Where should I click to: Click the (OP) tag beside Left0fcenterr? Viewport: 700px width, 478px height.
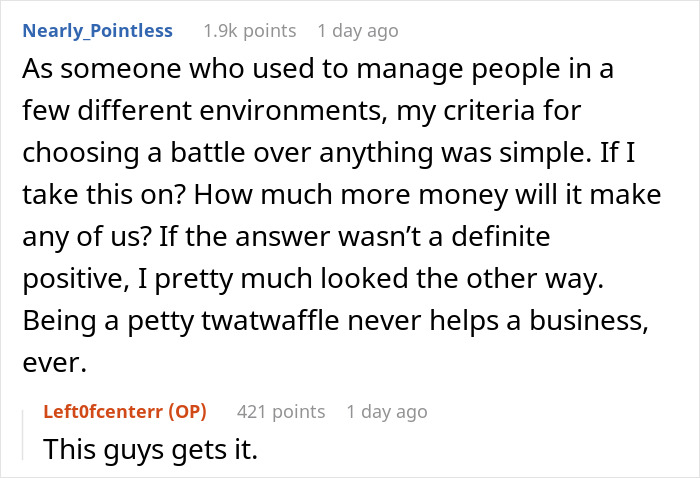pyautogui.click(x=188, y=411)
